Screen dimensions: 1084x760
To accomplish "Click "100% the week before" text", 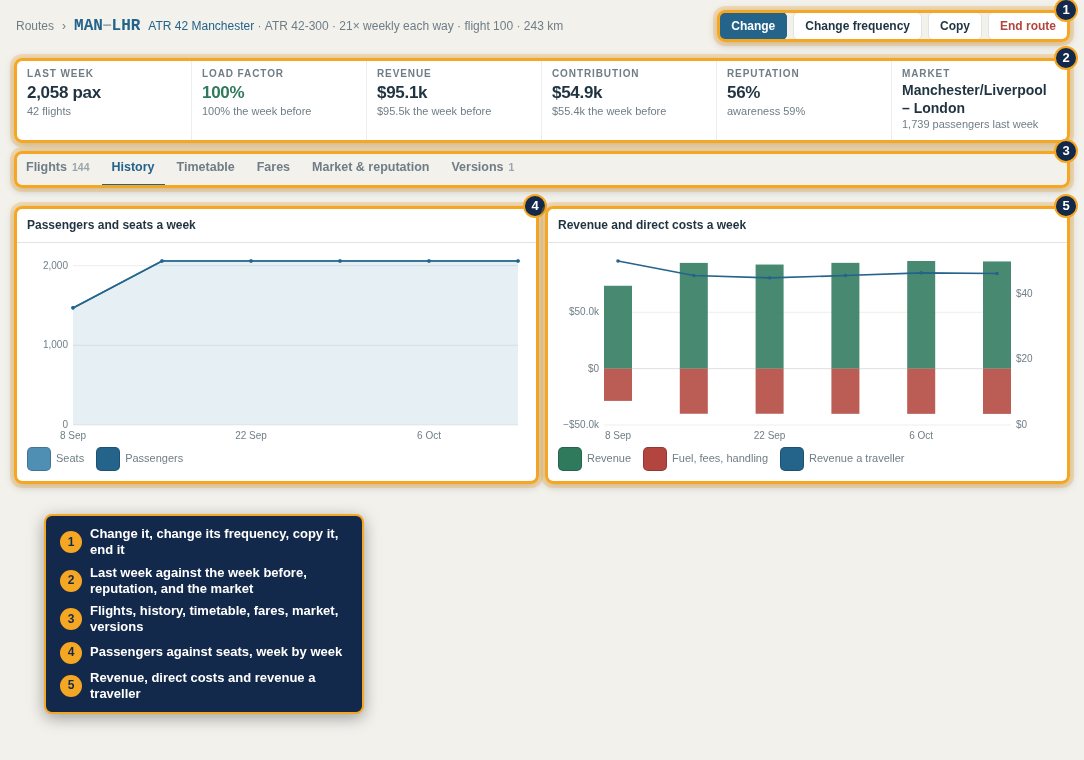I will pyautogui.click(x=256, y=111).
